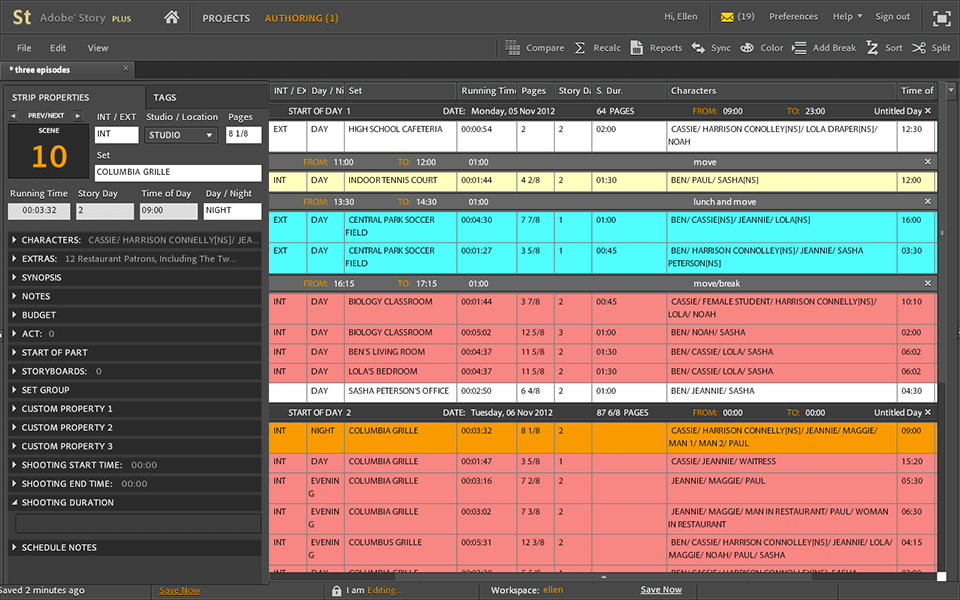960x600 pixels.
Task: Click the Save Now link at bottom
Action: click(180, 590)
